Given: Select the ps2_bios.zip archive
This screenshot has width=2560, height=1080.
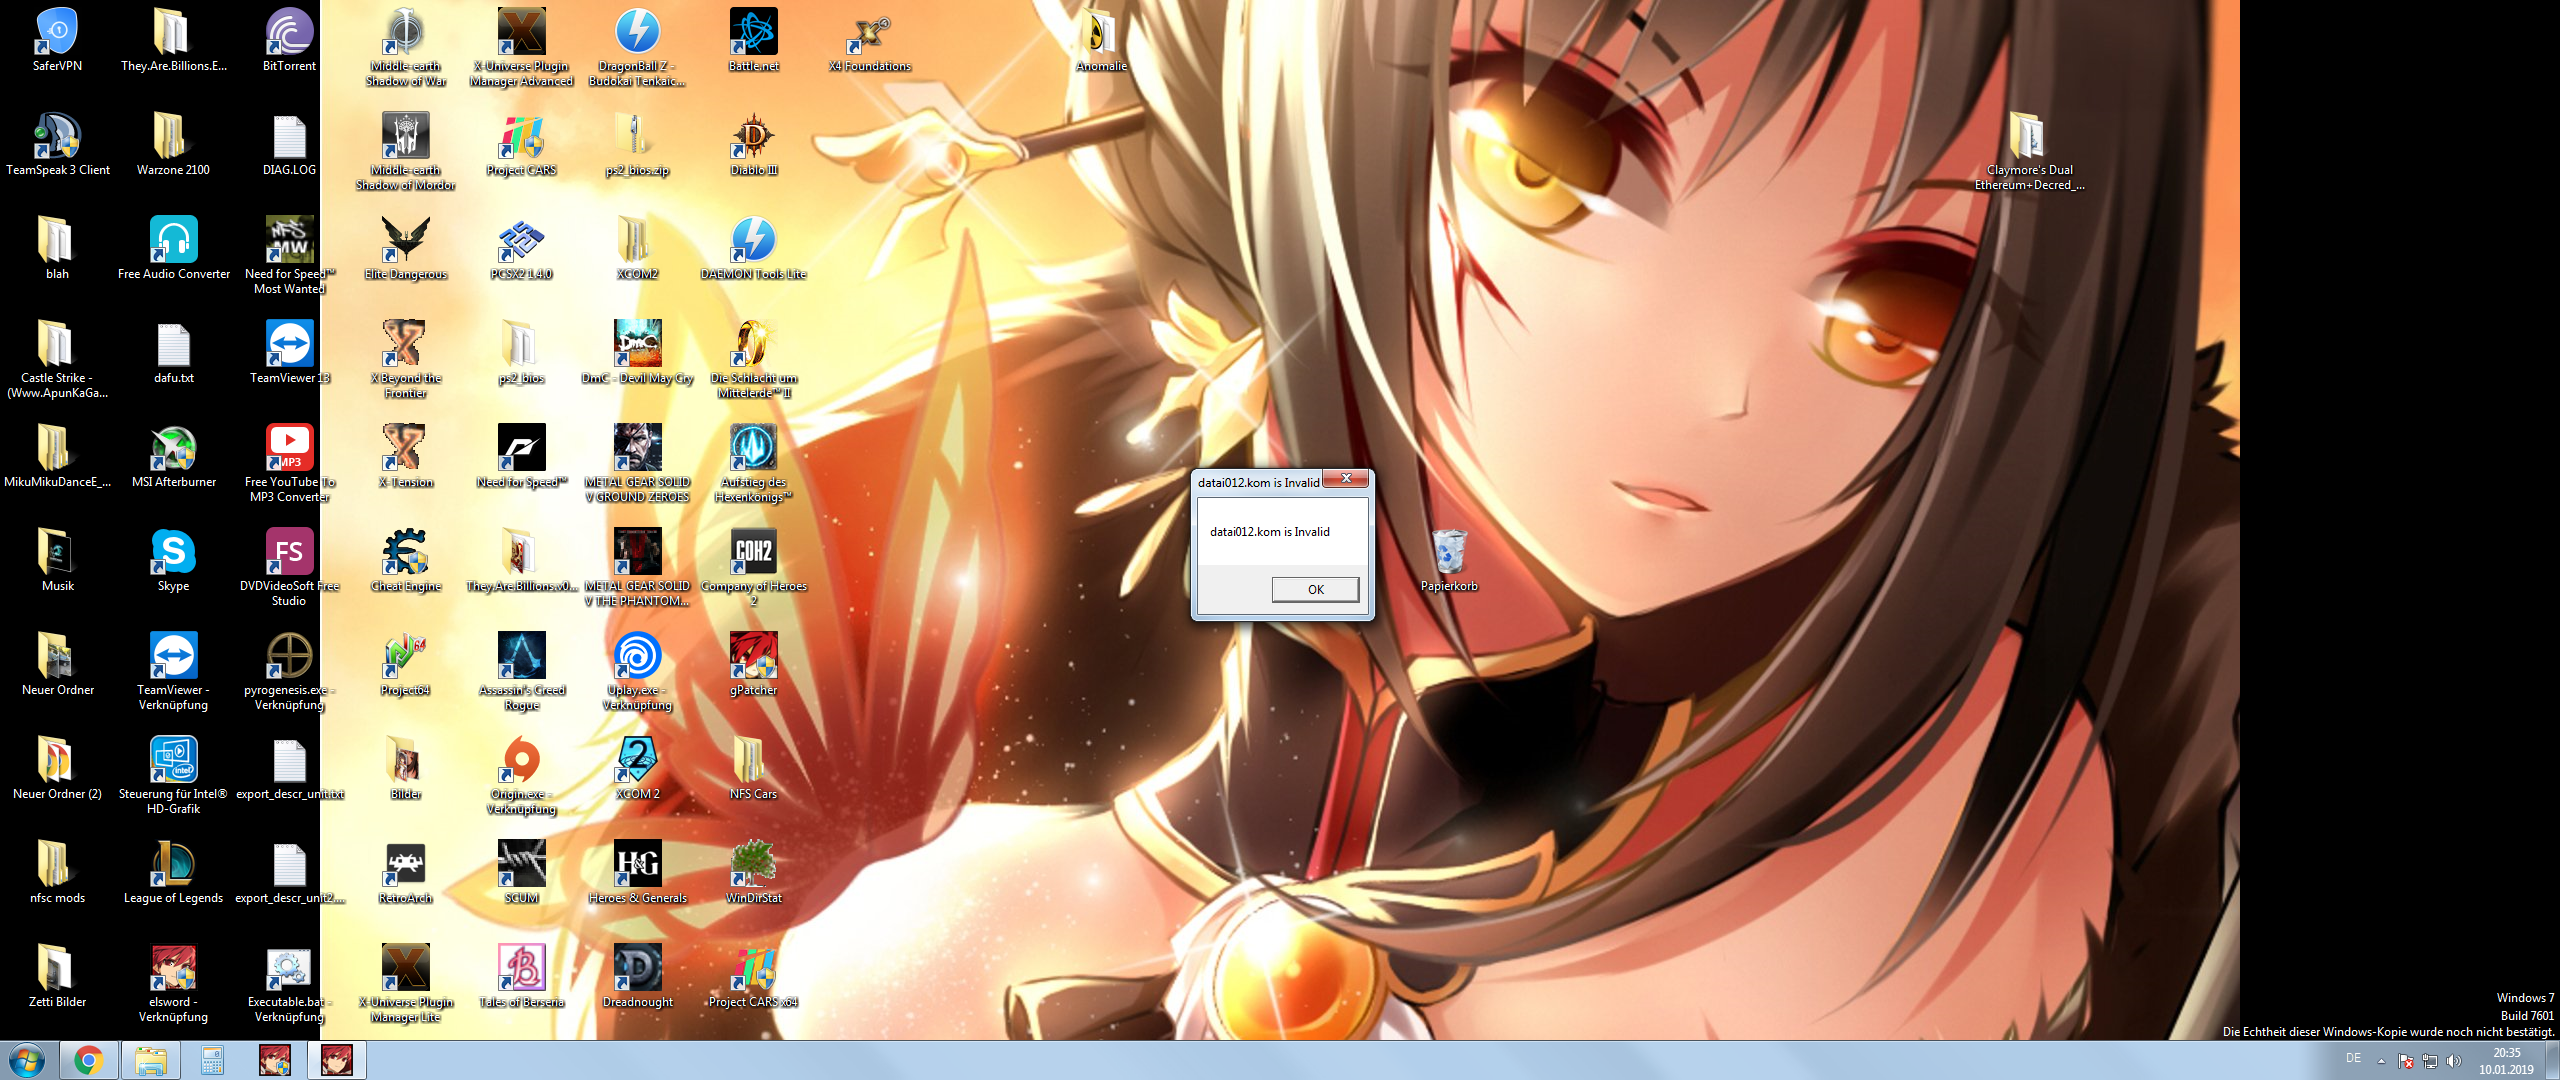Looking at the screenshot, I should coord(637,144).
